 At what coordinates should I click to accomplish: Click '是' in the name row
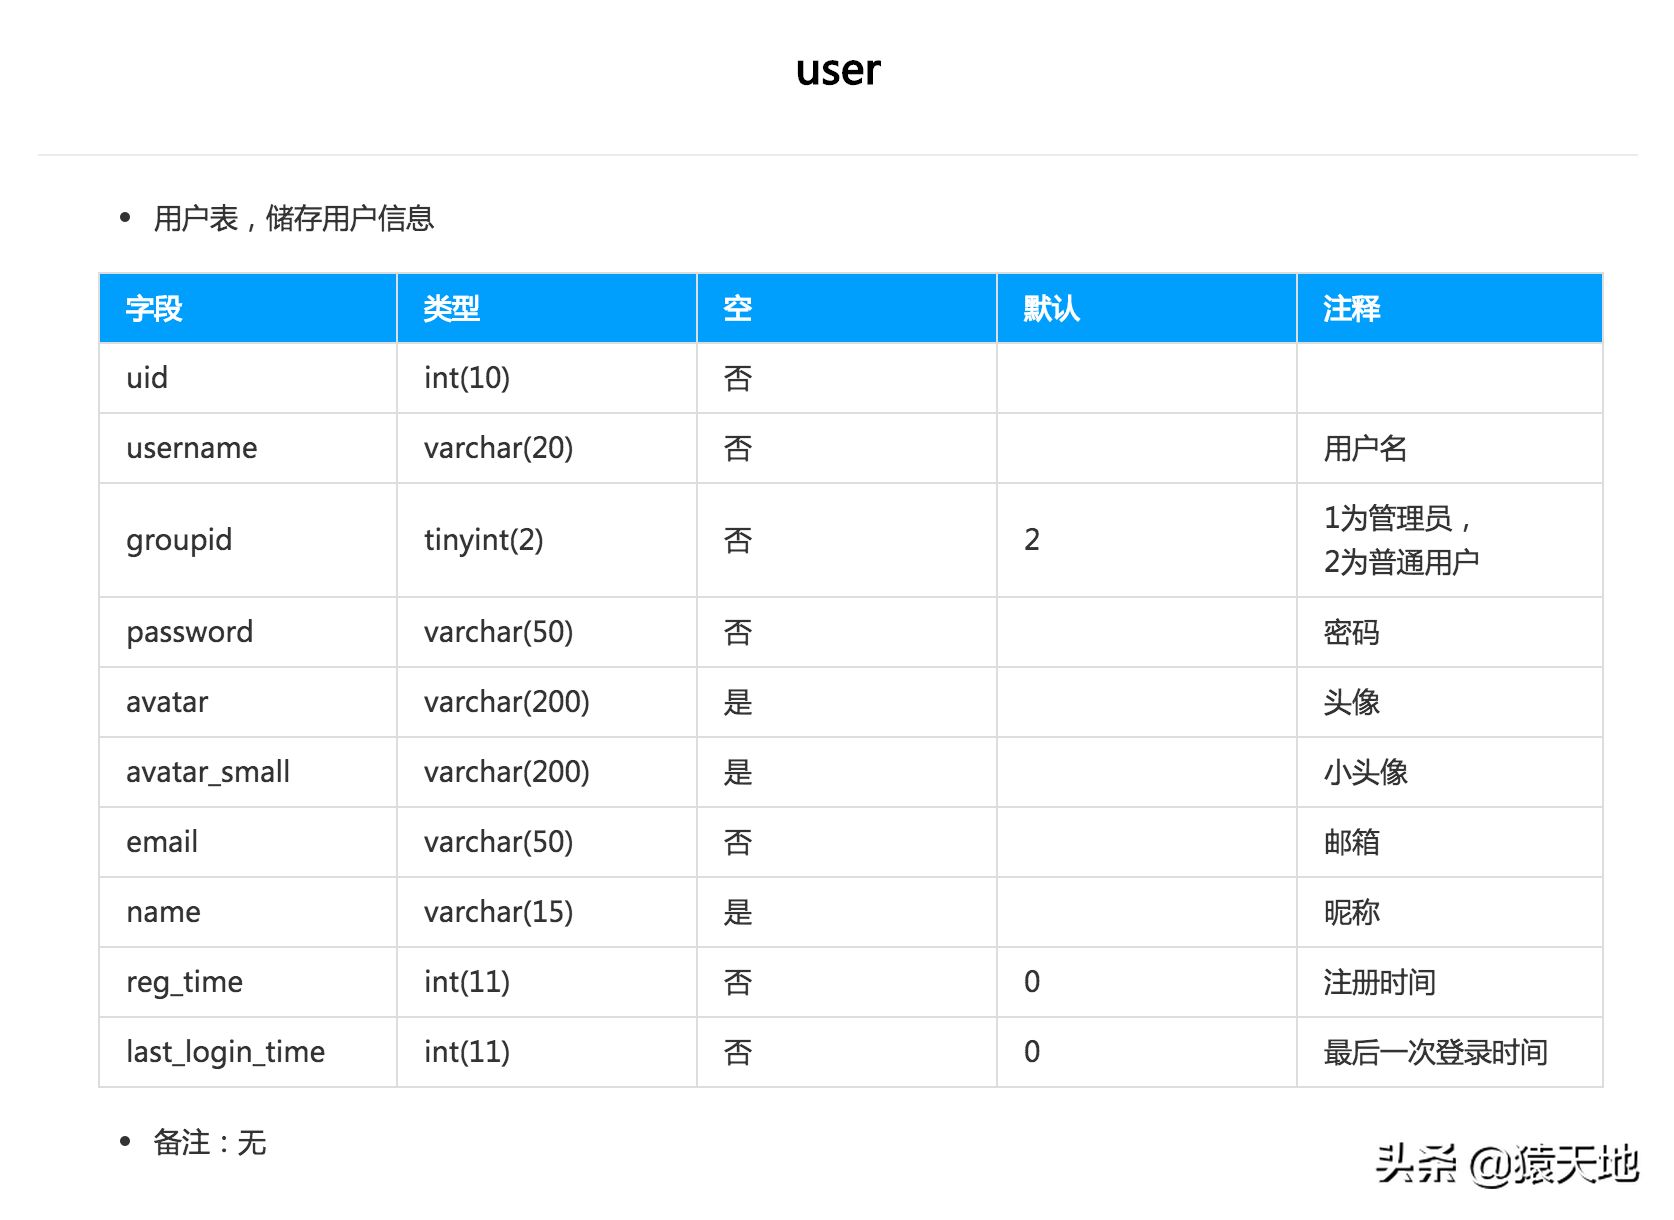click(738, 912)
